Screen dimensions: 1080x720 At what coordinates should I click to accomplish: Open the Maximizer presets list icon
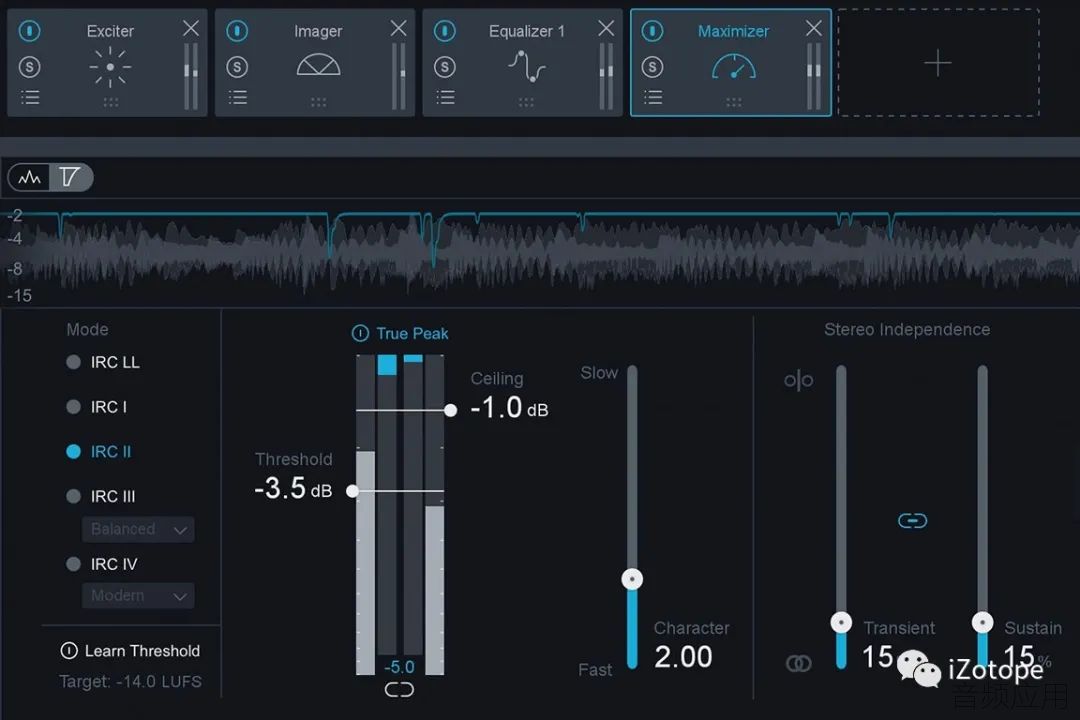pos(653,97)
